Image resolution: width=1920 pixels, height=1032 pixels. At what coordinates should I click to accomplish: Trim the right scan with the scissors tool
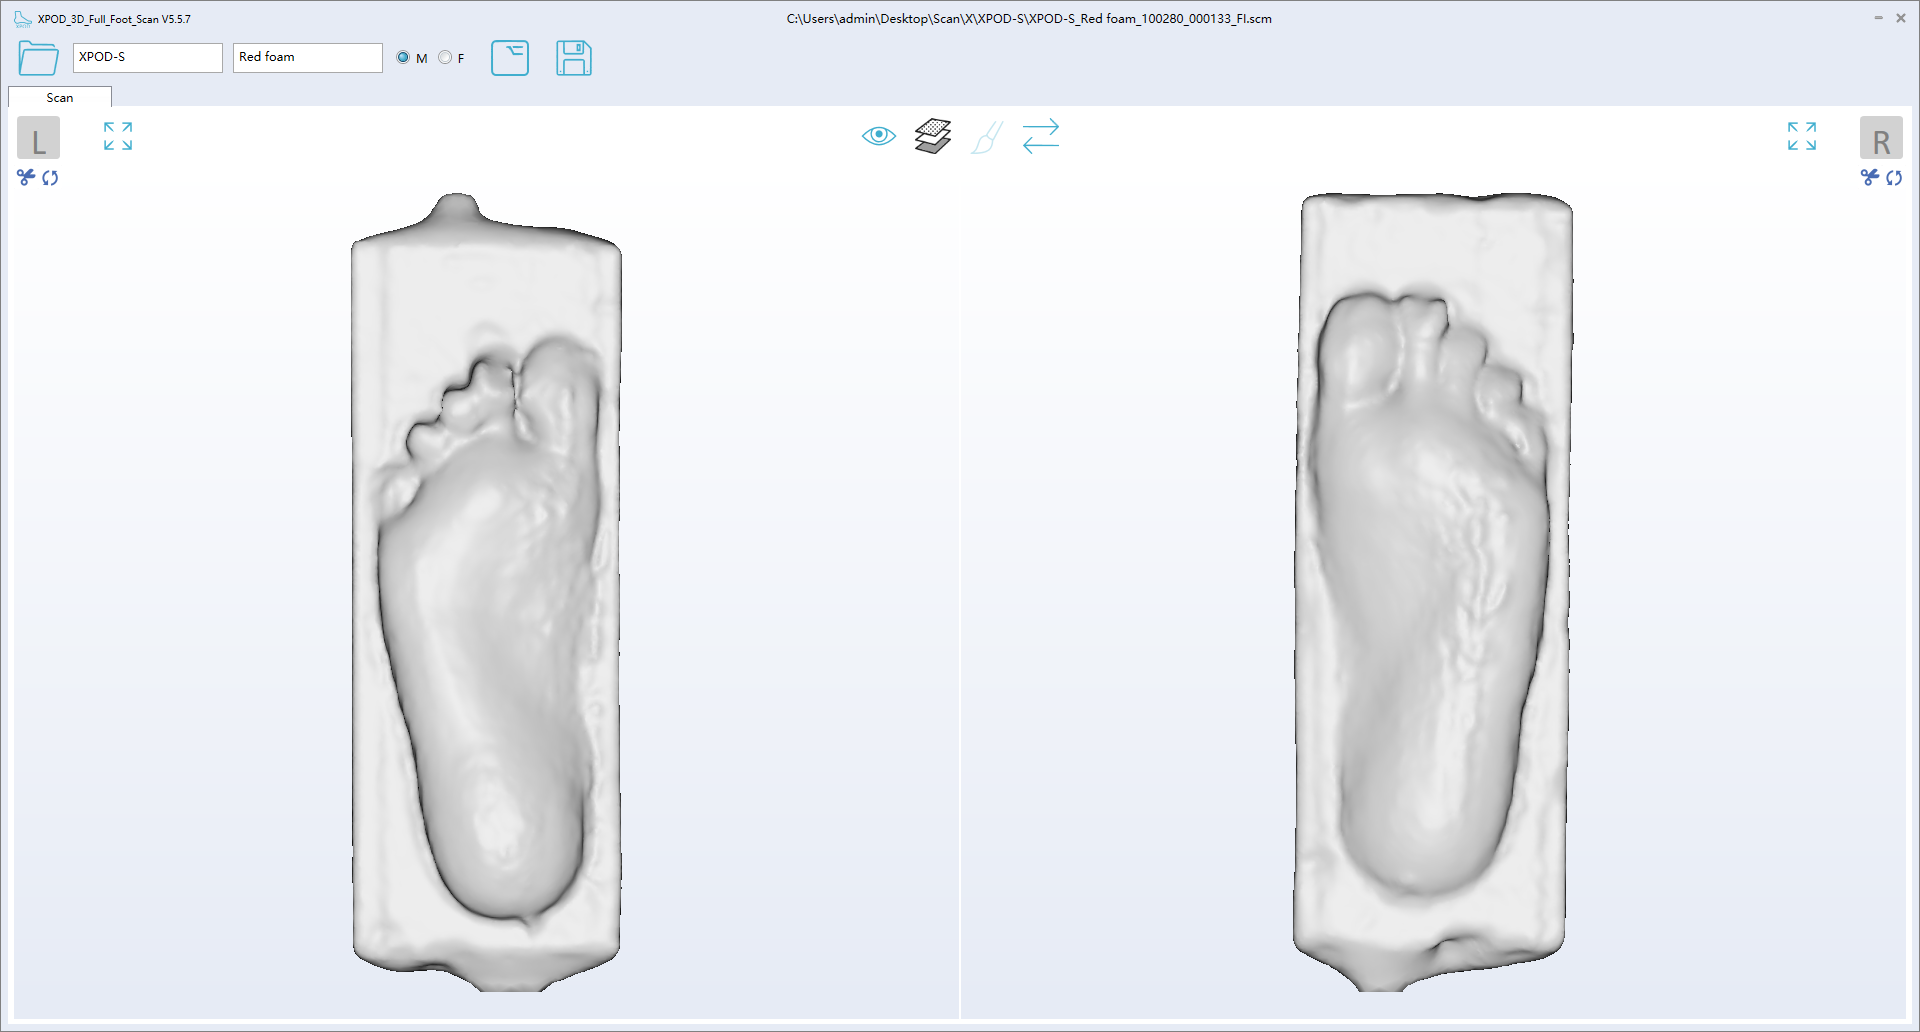point(1869,178)
